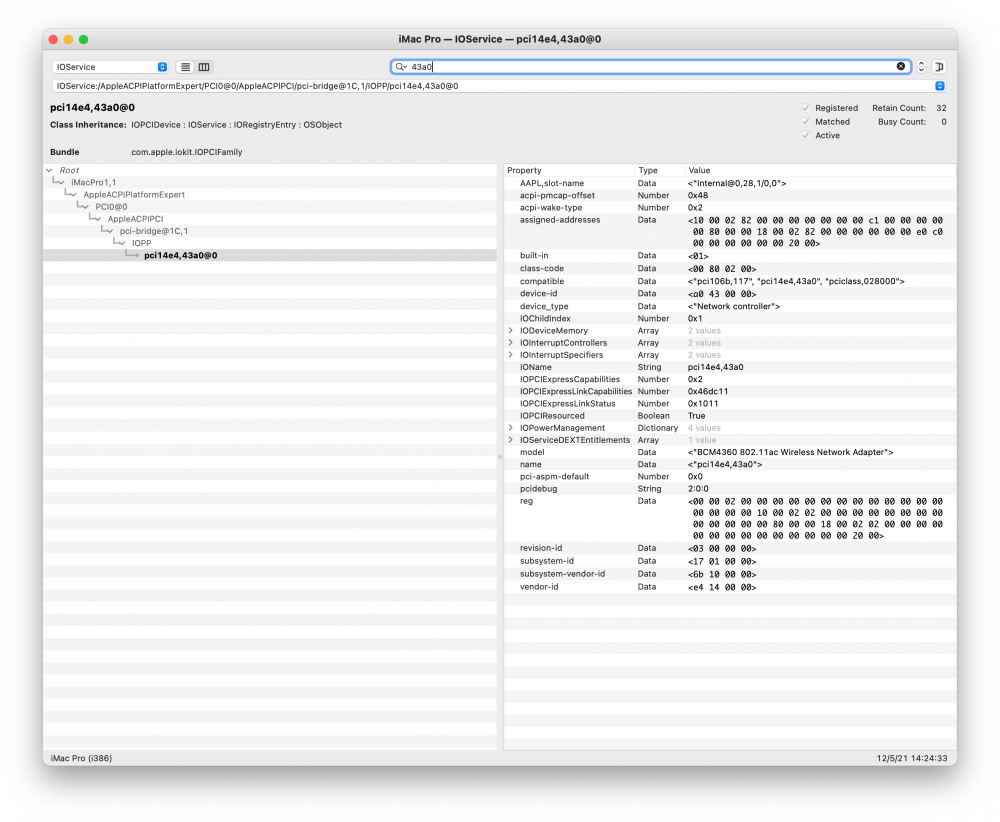The width and height of the screenshot is (1000, 822).
Task: Select the class-code property row
Action: [x=730, y=268]
